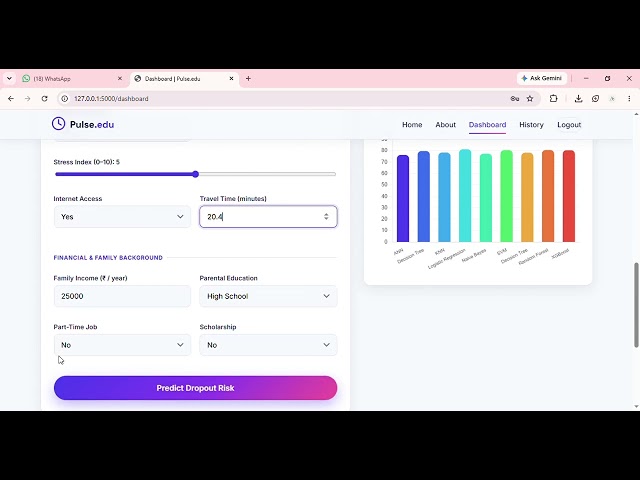This screenshot has height=480, width=640.
Task: Close the WhatsApp tab
Action: (x=120, y=78)
